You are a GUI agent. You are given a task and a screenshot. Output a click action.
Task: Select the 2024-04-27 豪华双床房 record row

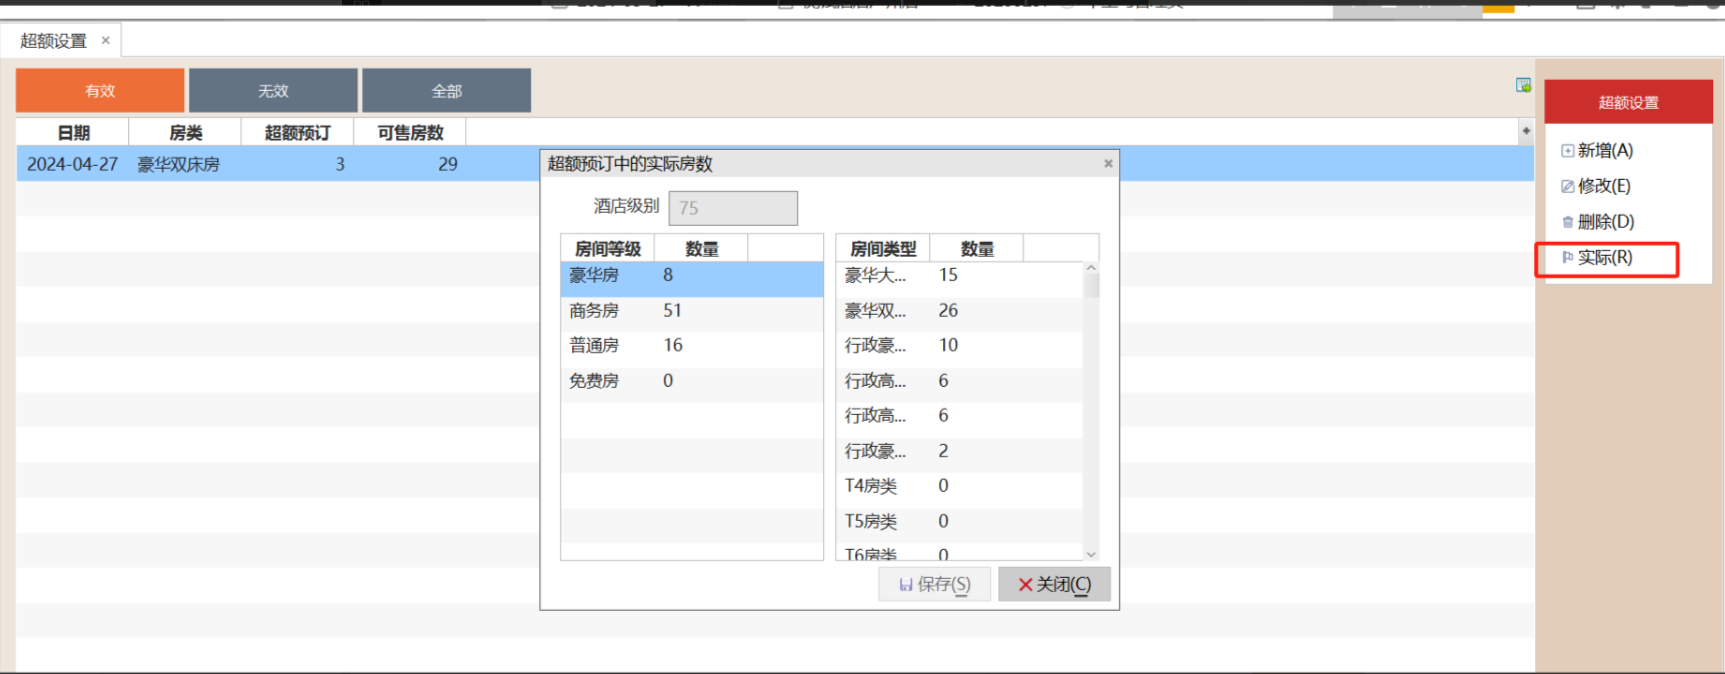tap(270, 164)
